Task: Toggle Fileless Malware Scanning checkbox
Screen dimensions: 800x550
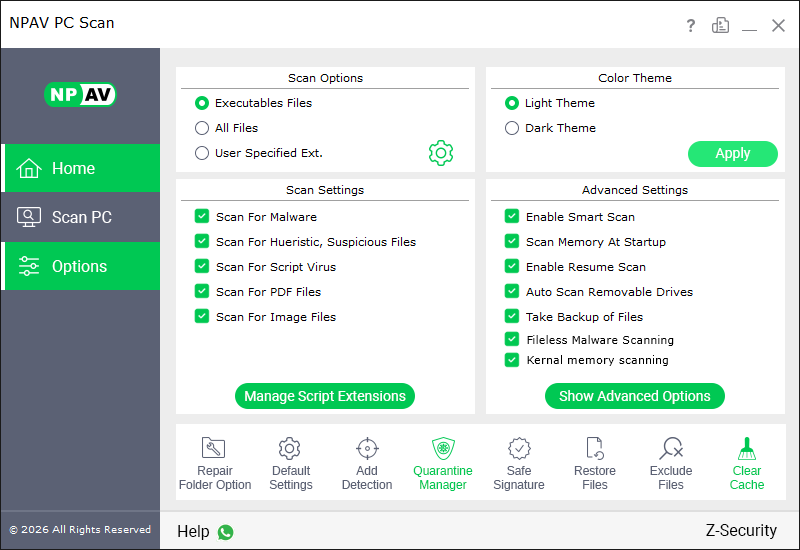Action: pos(512,339)
